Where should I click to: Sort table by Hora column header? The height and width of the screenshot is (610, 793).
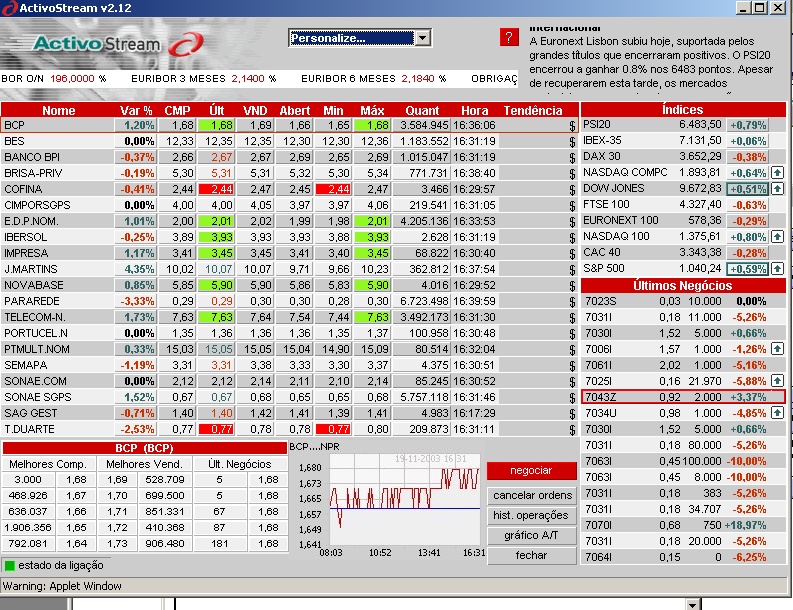point(474,110)
